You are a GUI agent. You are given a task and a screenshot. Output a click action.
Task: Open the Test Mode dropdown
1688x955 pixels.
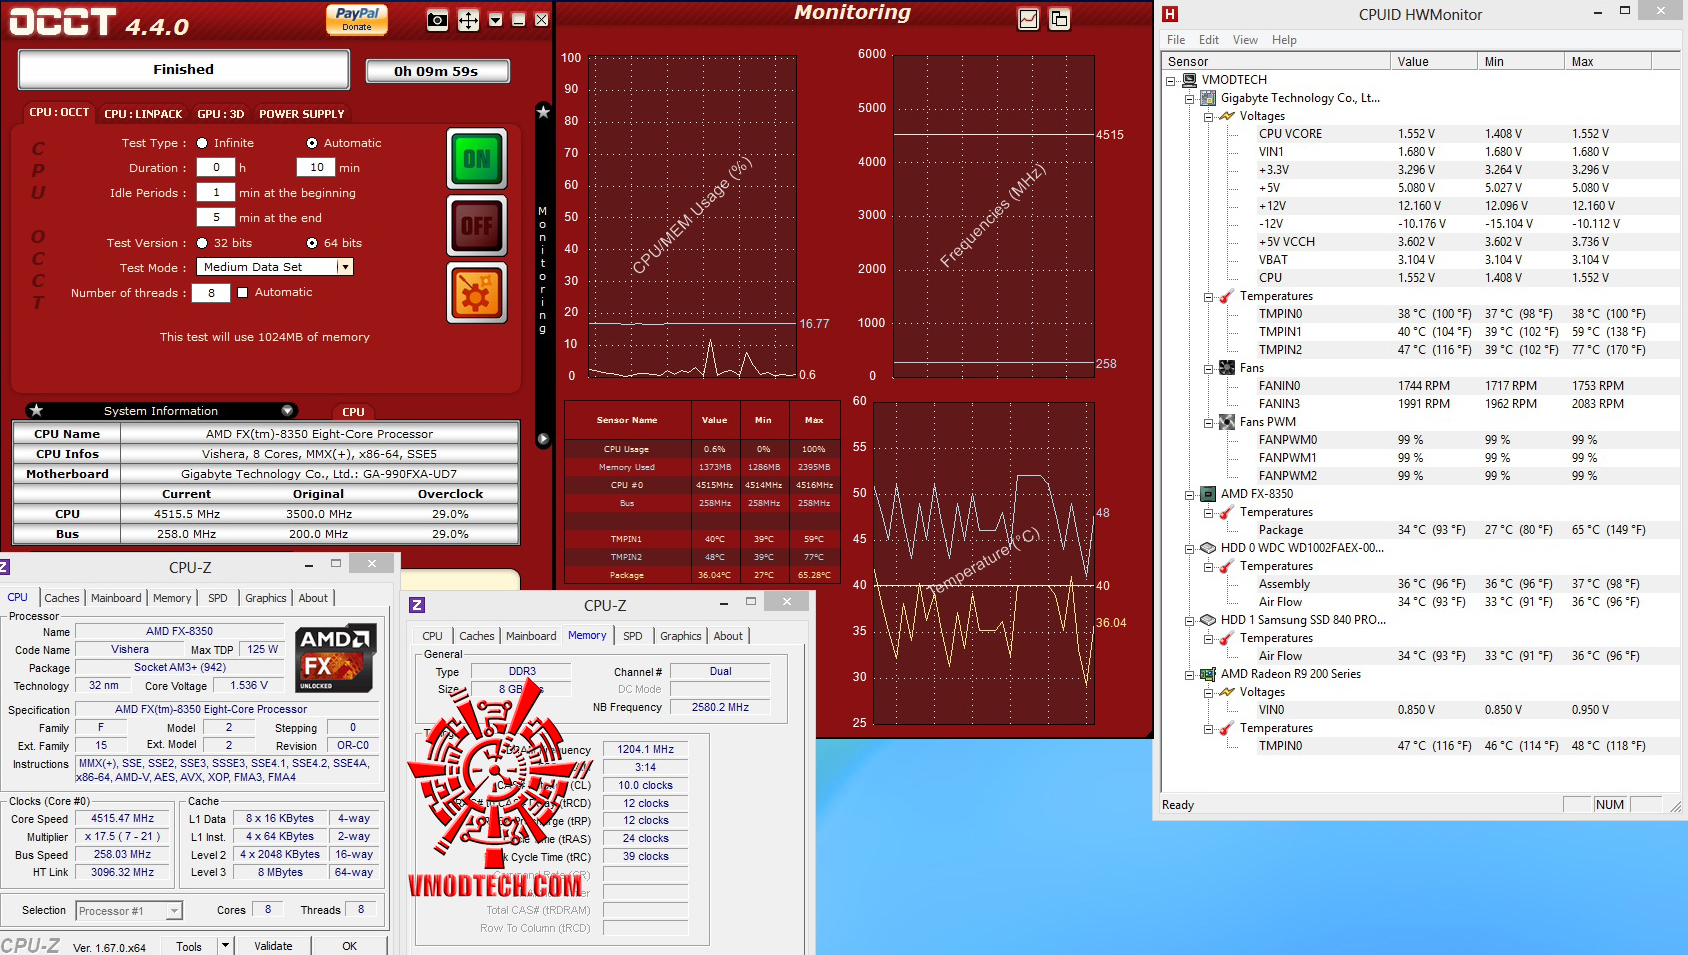345,267
